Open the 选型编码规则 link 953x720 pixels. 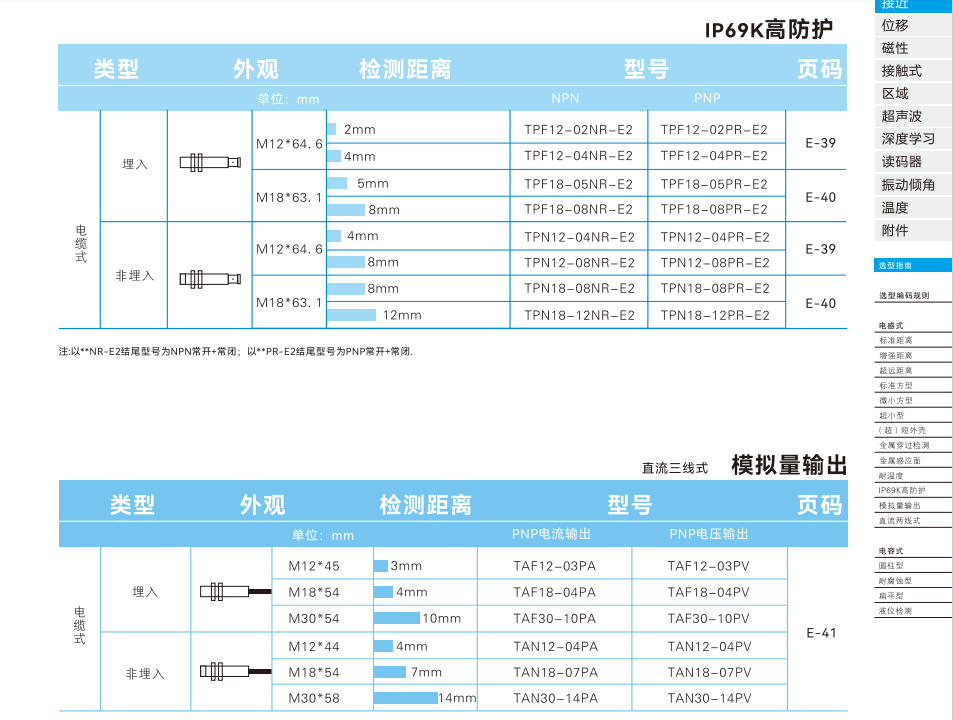904,296
